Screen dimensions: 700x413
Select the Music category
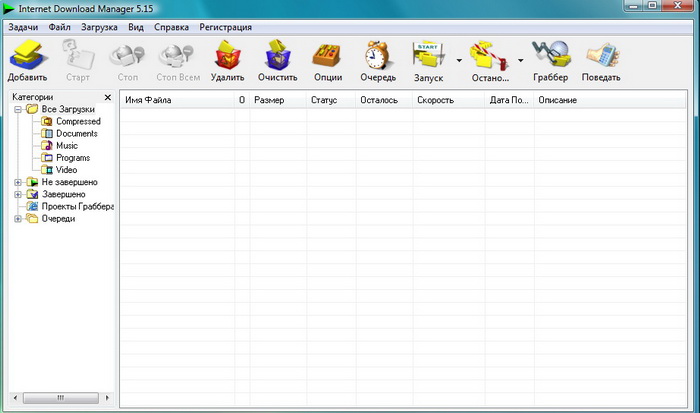pyautogui.click(x=67, y=146)
